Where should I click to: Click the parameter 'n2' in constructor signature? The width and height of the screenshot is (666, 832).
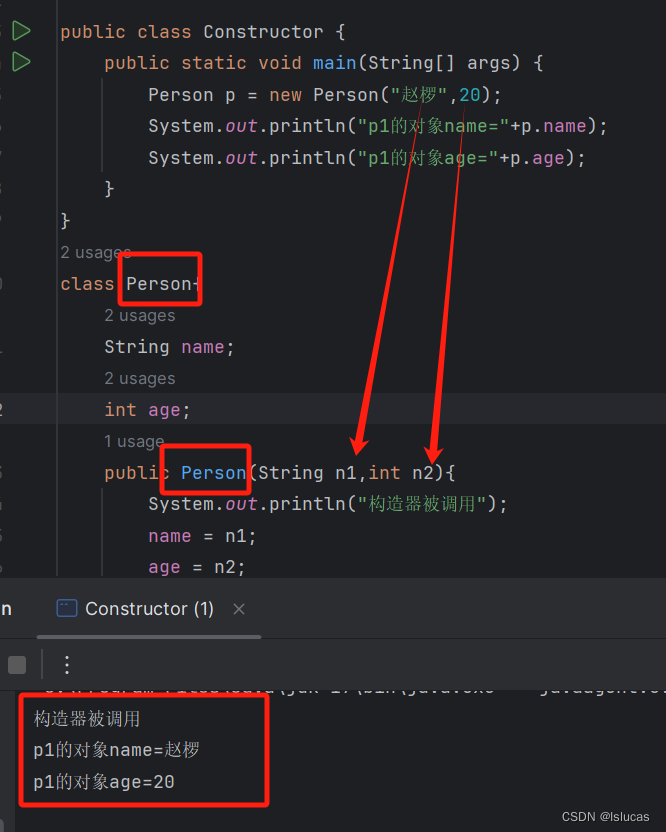(423, 473)
